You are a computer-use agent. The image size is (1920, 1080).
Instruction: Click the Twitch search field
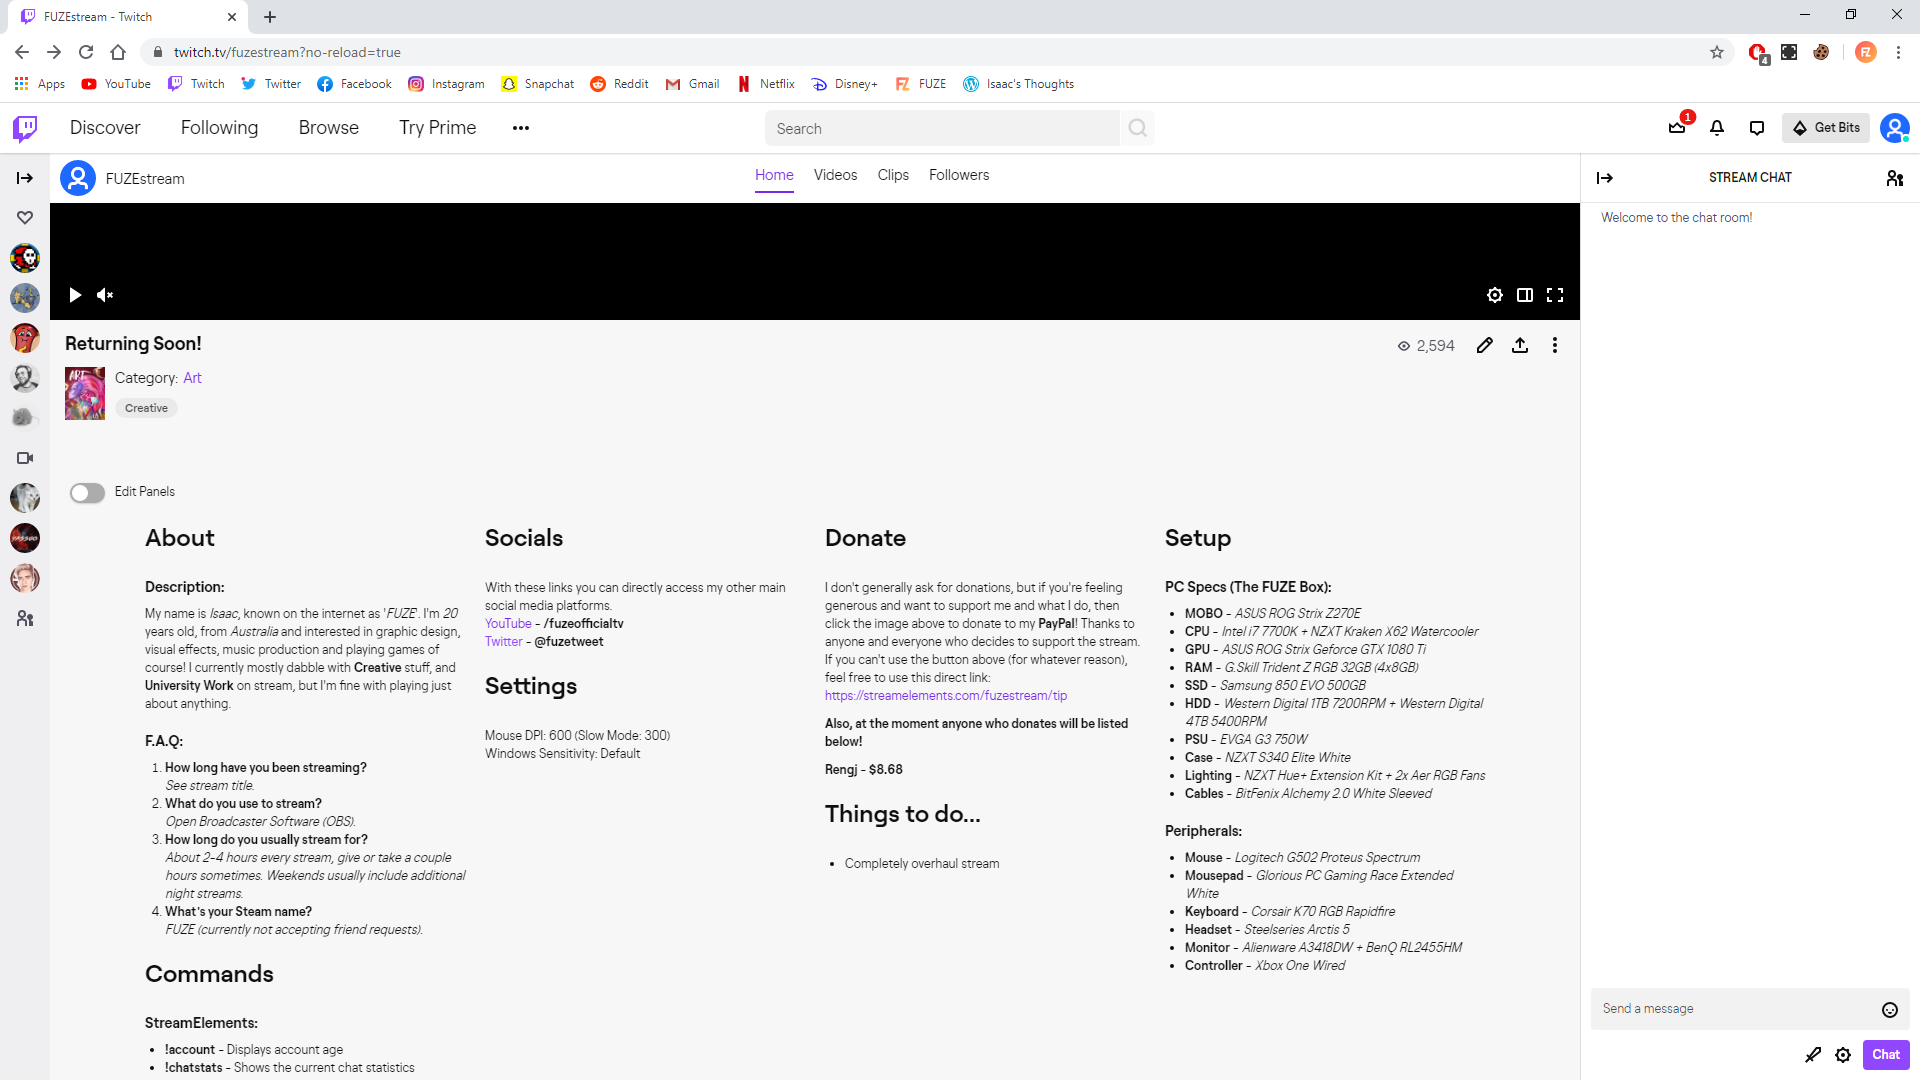pyautogui.click(x=942, y=128)
